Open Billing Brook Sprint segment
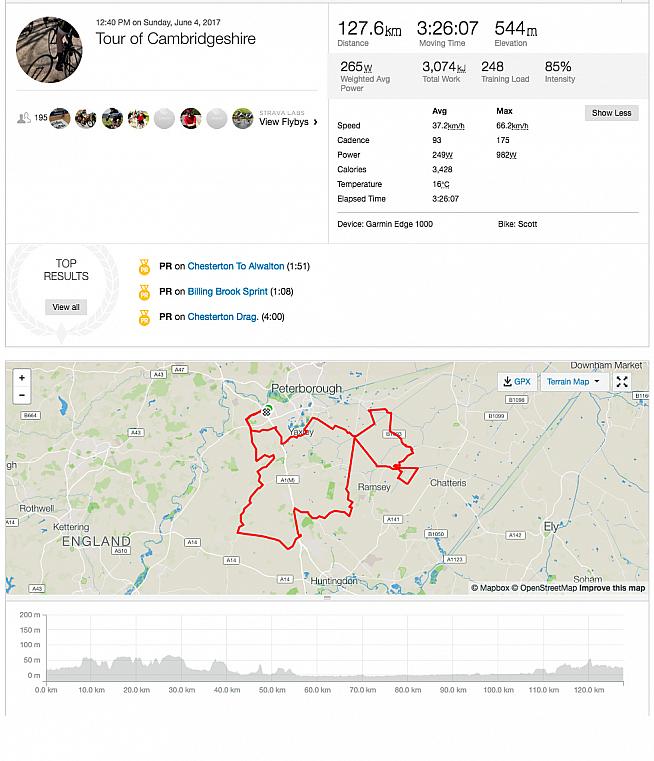Screen dimensions: 654x761 pyautogui.click(x=227, y=292)
